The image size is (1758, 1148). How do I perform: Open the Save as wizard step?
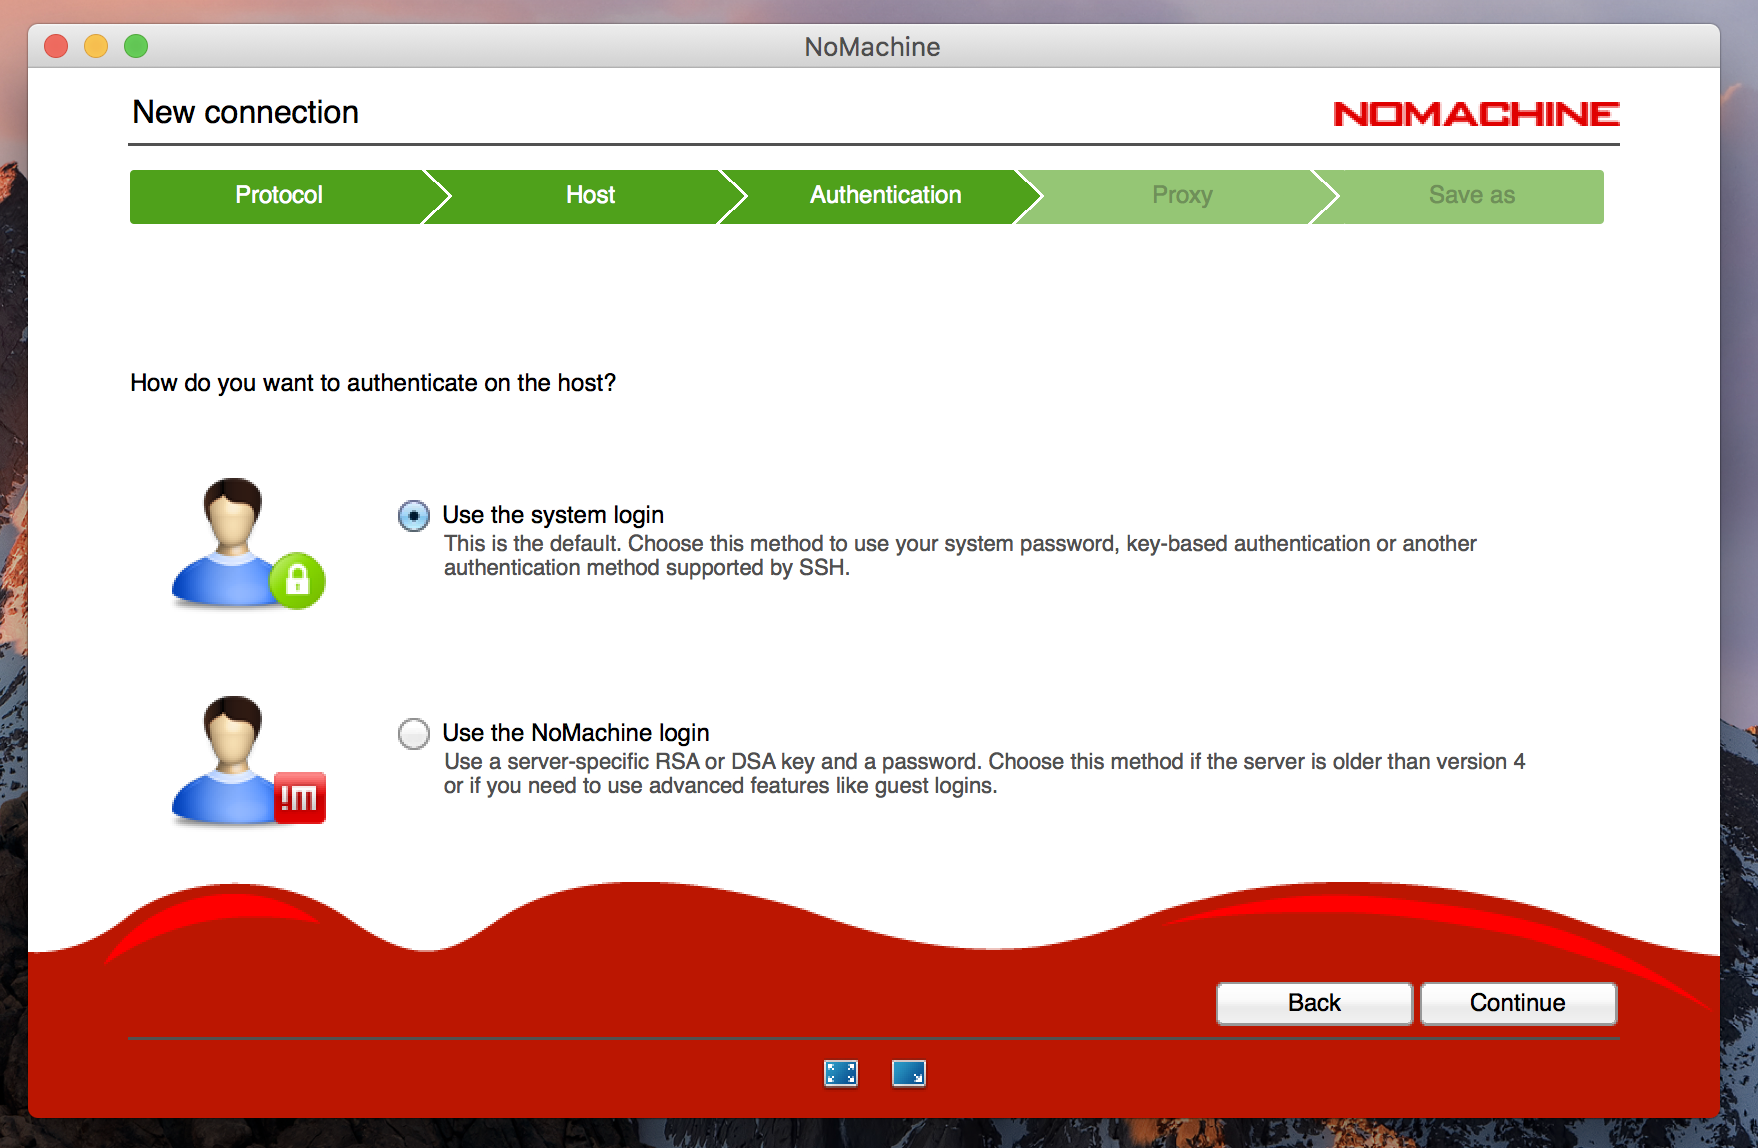[1471, 196]
